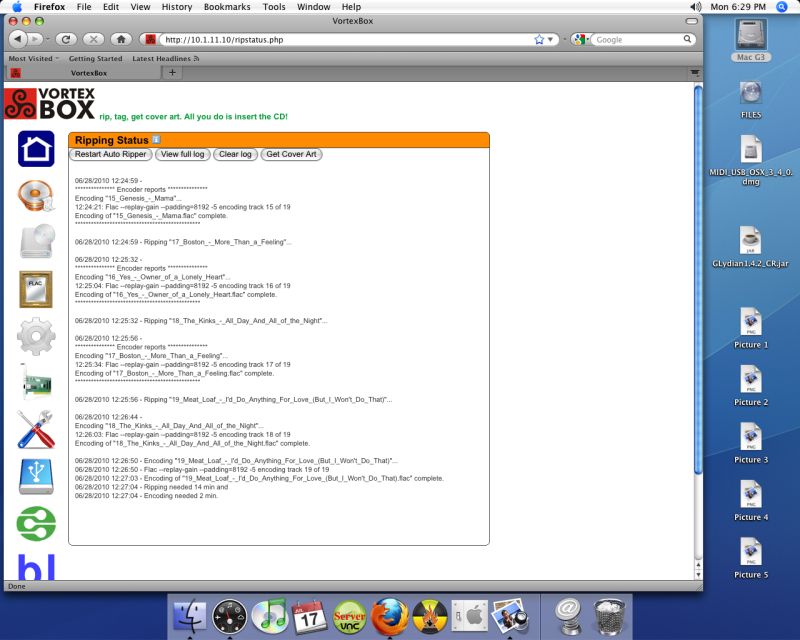This screenshot has width=800, height=640.
Task: Reload the page with the refresh button
Action: point(66,39)
